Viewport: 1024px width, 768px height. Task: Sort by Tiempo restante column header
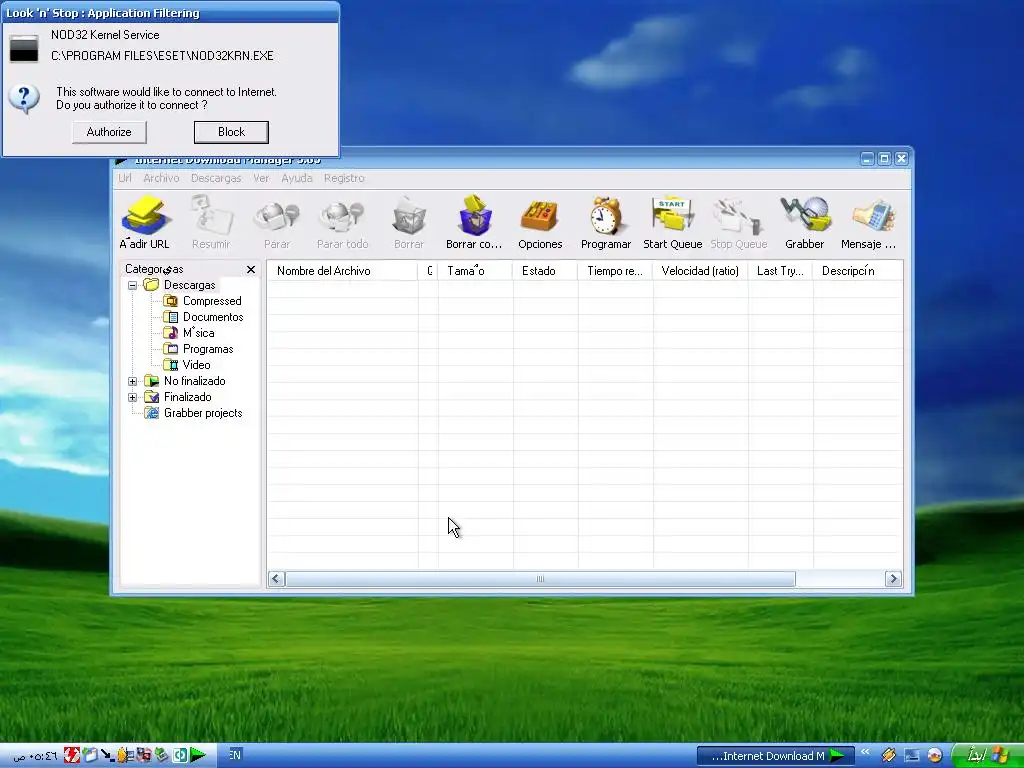click(x=615, y=271)
